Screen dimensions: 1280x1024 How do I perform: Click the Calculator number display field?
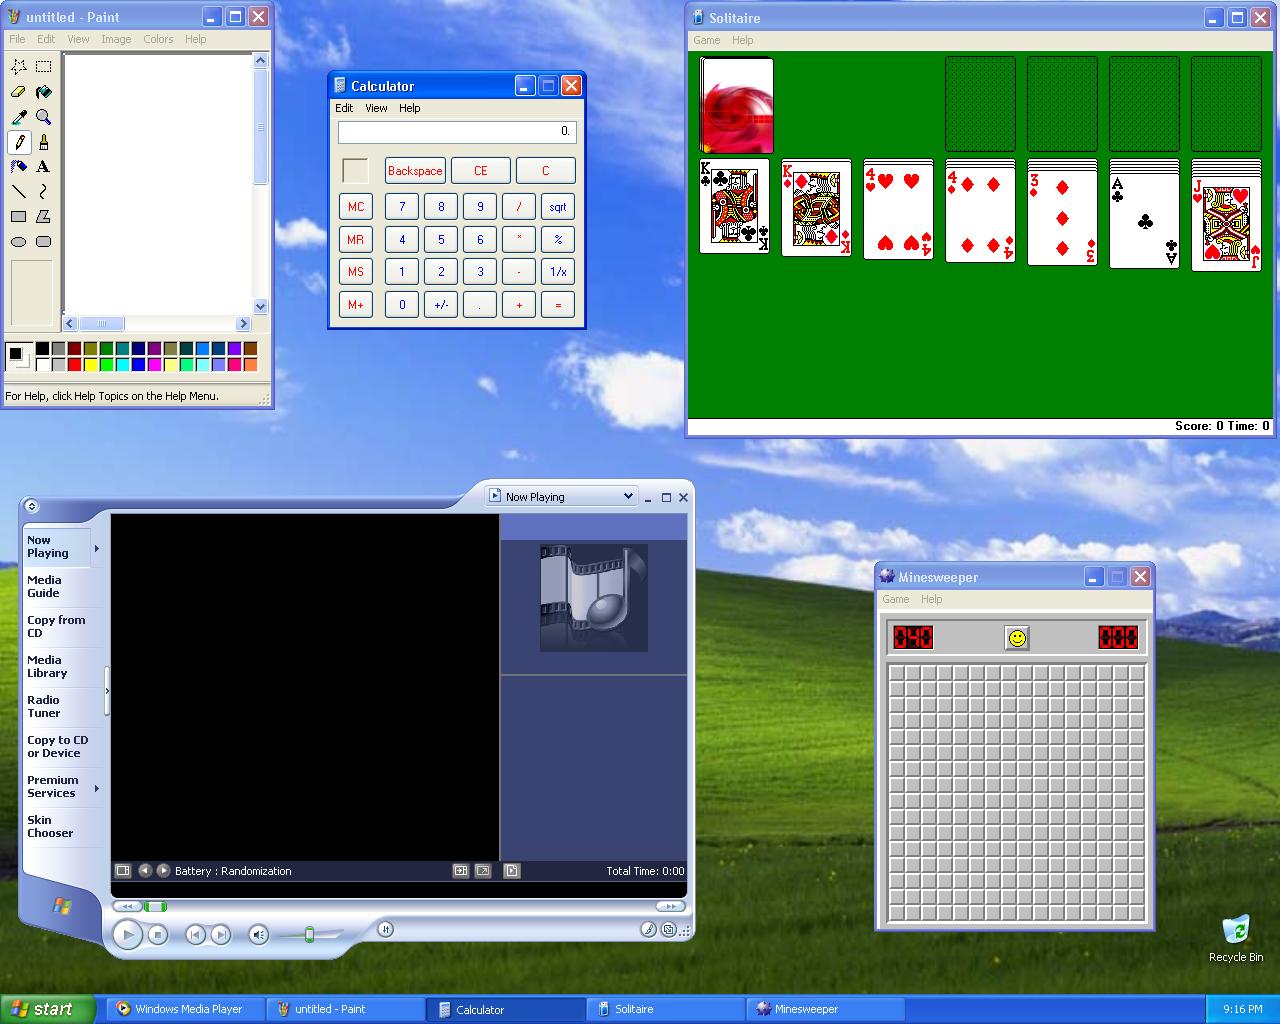[457, 131]
